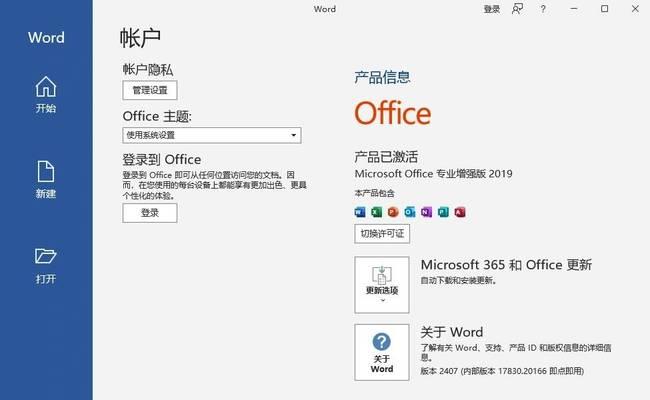Minimize the Word window
The height and width of the screenshot is (400, 650).
pyautogui.click(x=574, y=9)
